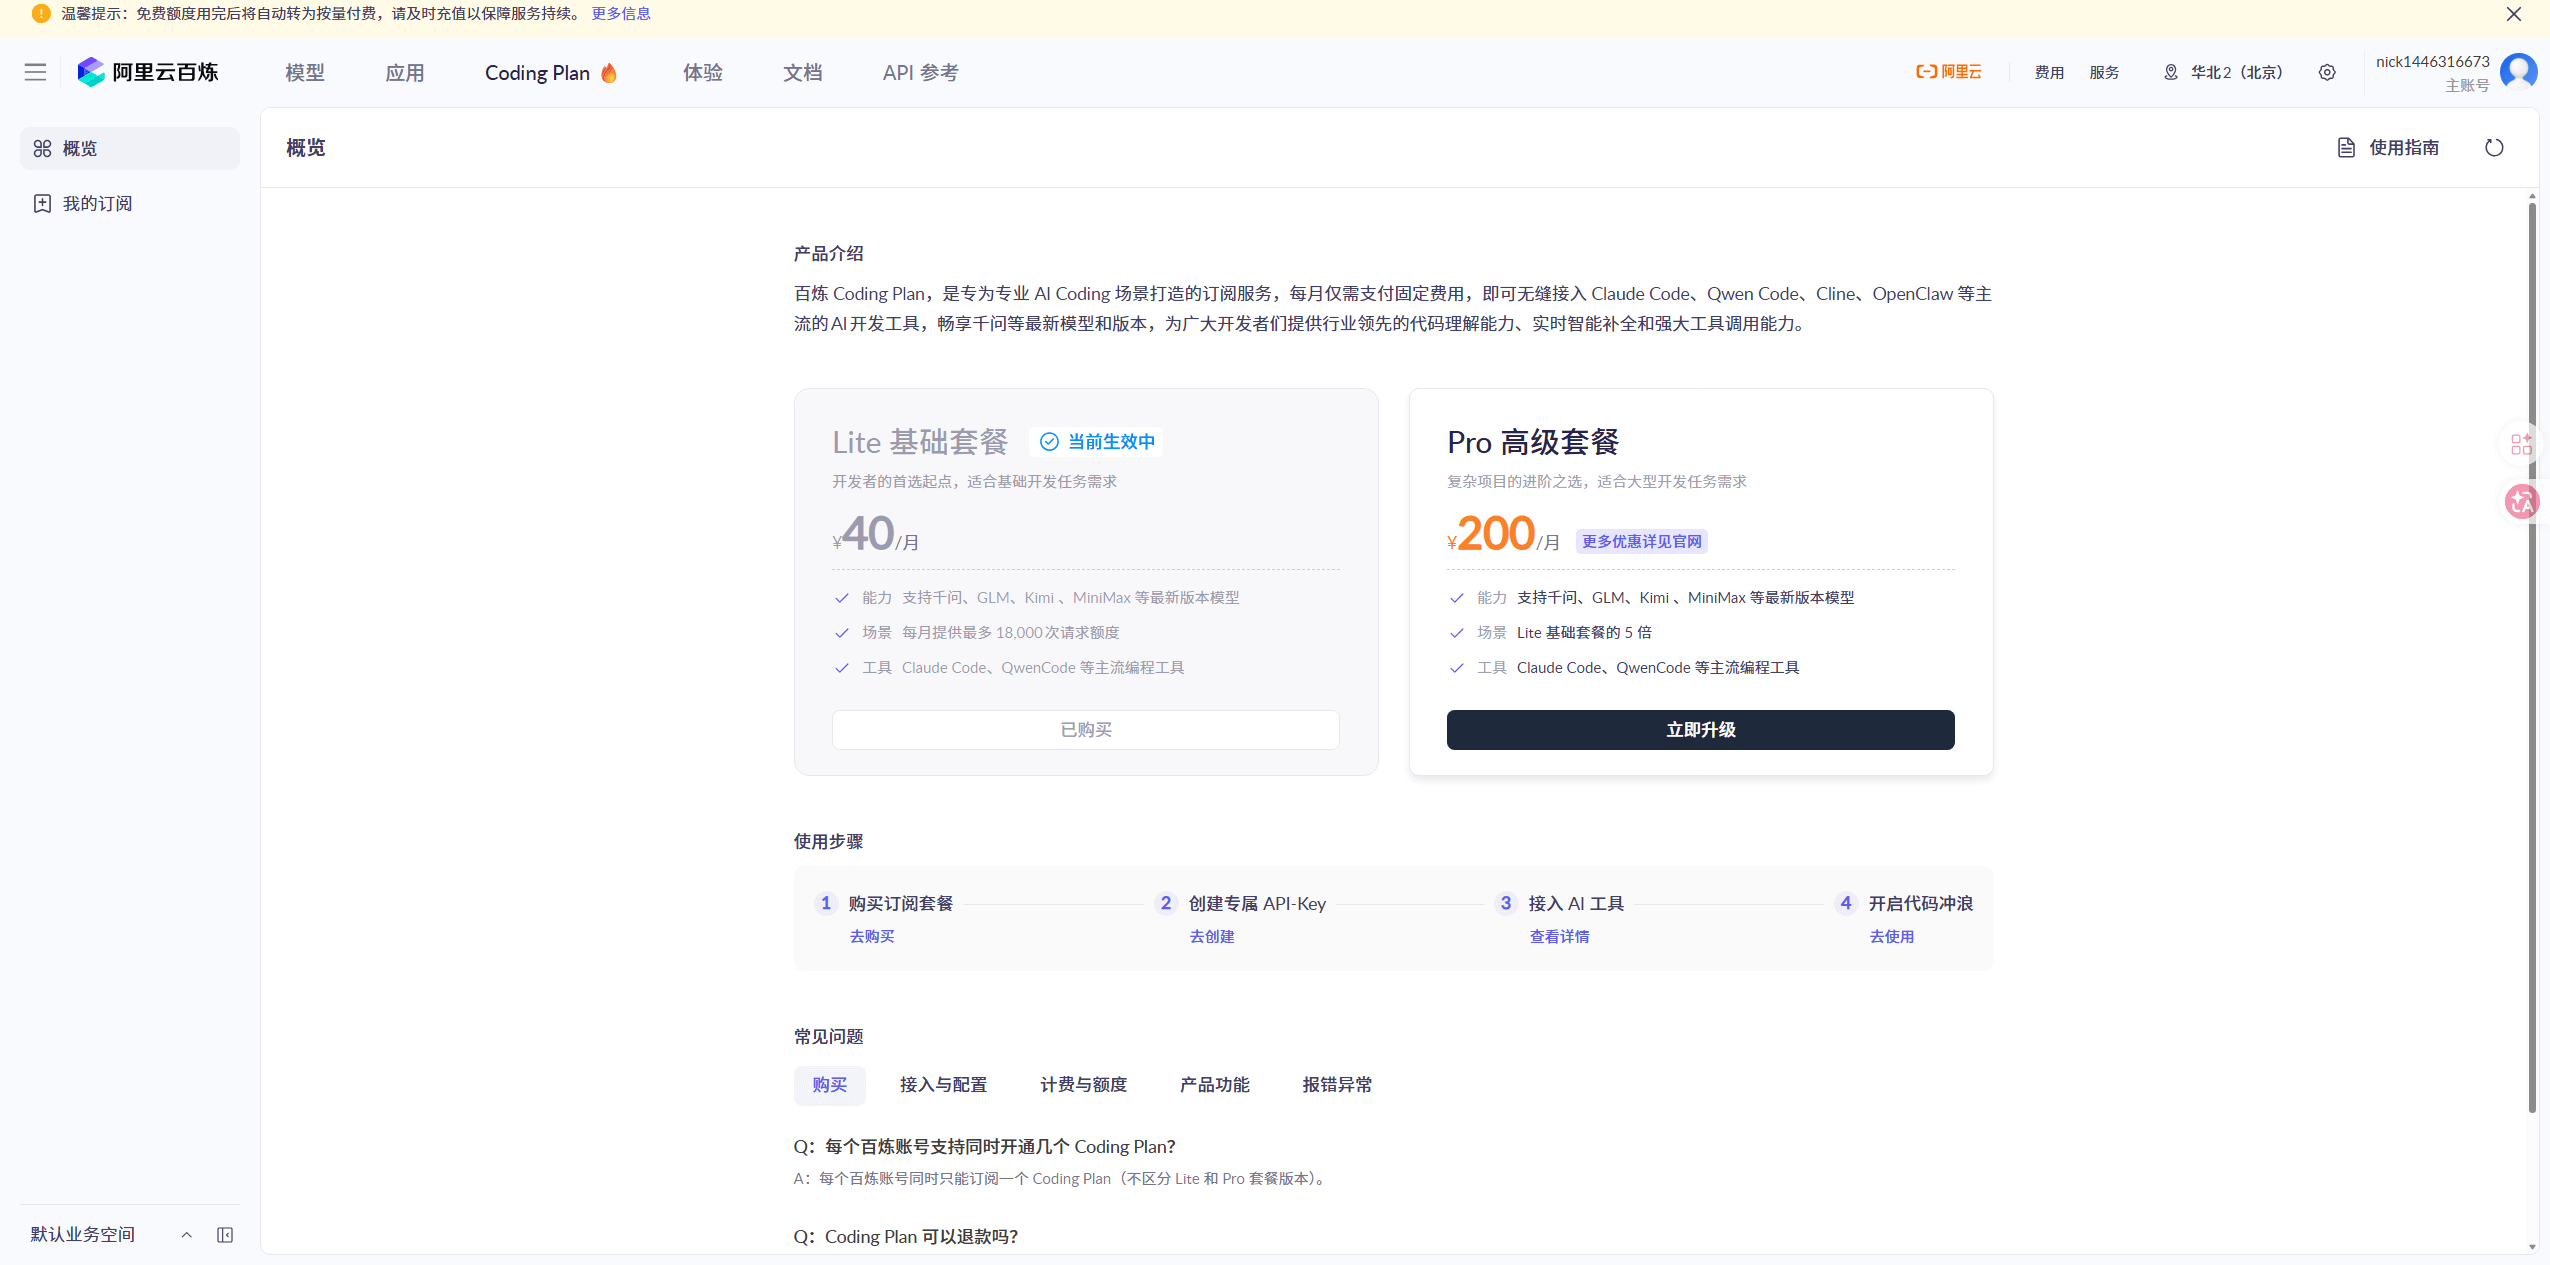Screen dimensions: 2550x1265
Task: Open the hamburger menu icon
Action: tap(35, 72)
